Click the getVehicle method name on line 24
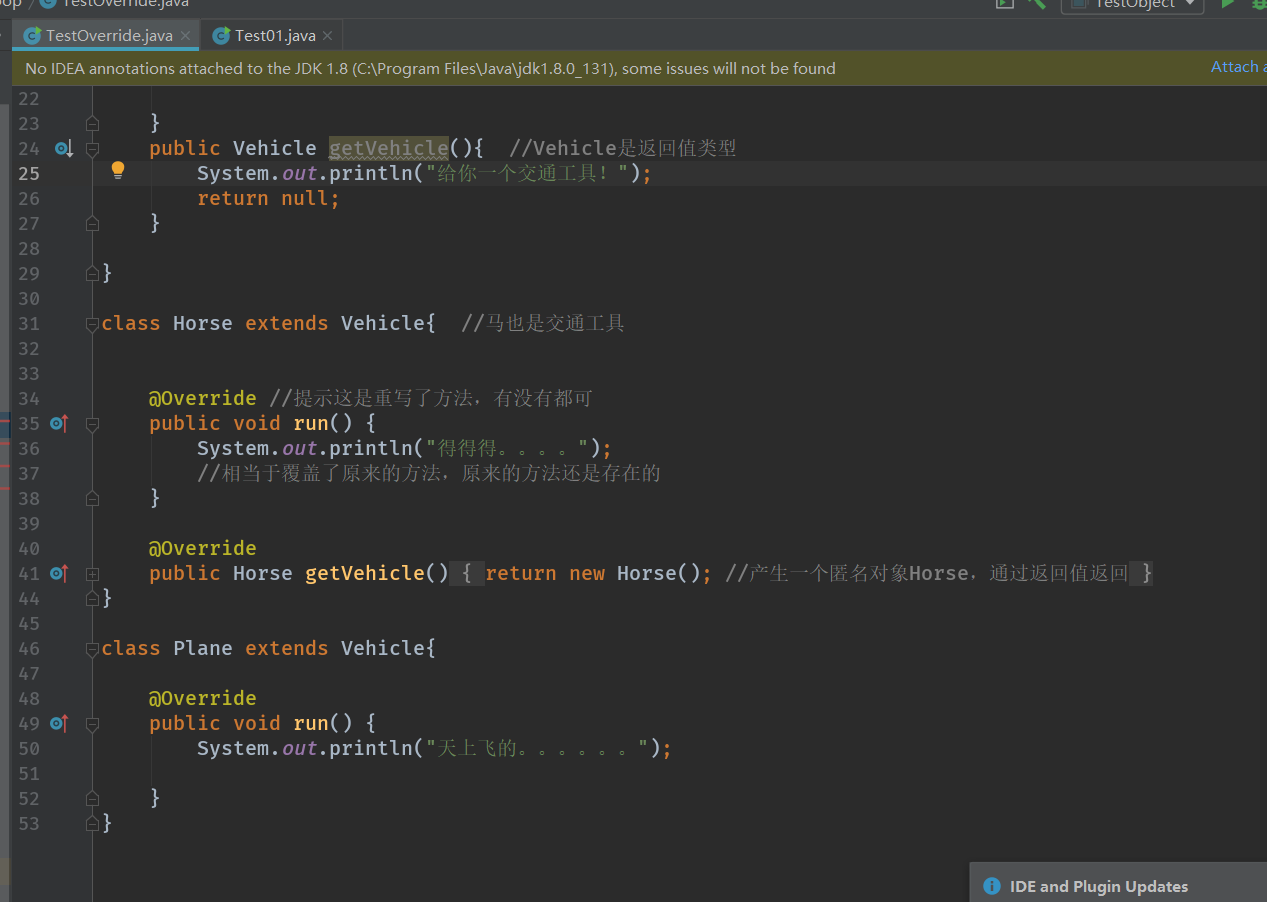 click(389, 149)
